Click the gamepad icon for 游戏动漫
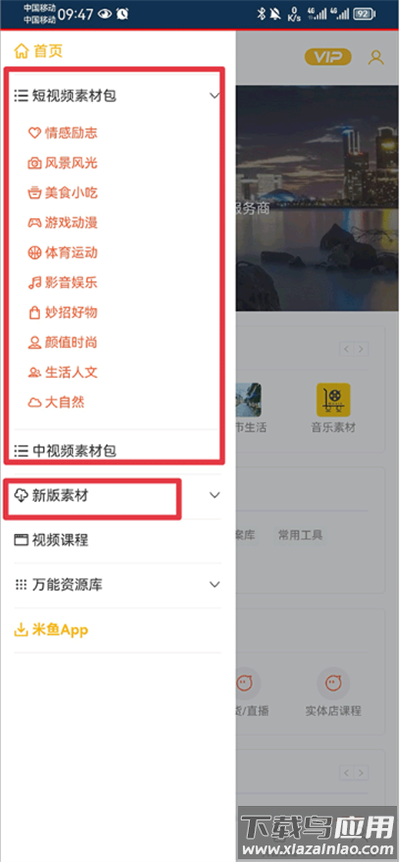Image resolution: width=400 pixels, height=862 pixels. (35, 223)
